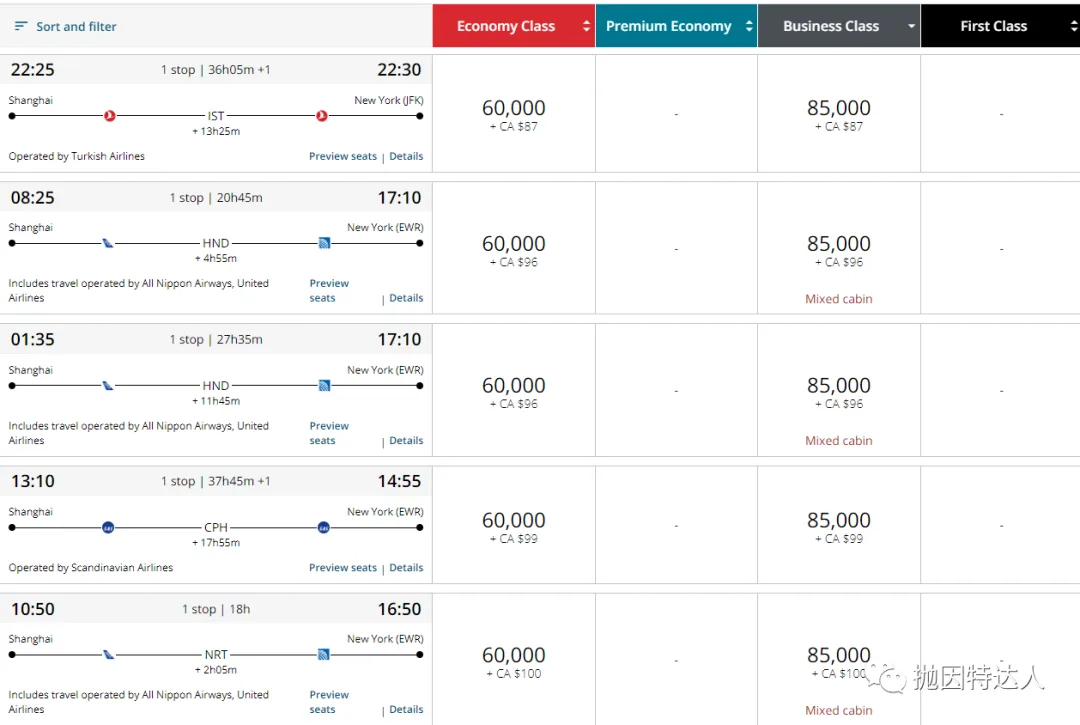Click United airline icon on 10:50 flight
1080x725 pixels.
click(324, 655)
